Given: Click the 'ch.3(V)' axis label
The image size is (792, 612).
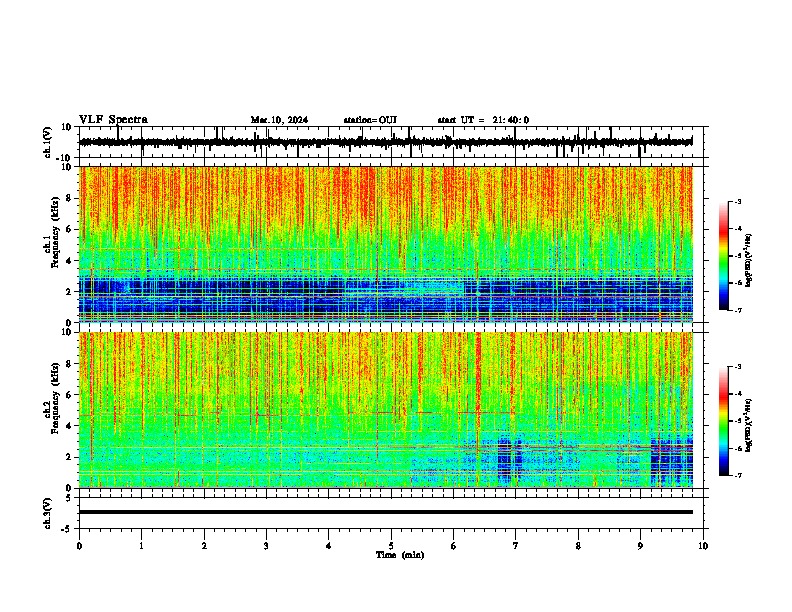Looking at the screenshot, I should click(48, 513).
